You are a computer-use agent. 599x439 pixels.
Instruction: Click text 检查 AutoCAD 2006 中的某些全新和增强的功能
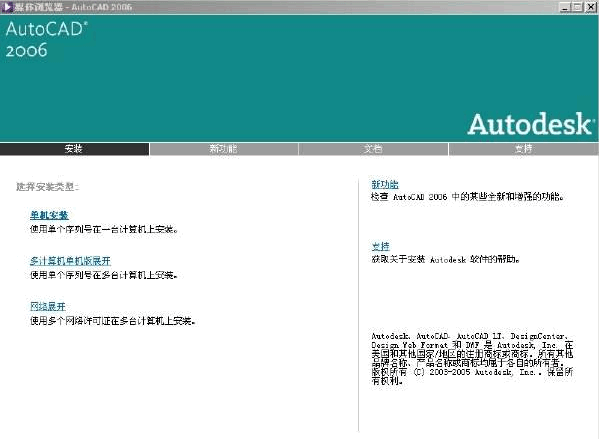(468, 197)
